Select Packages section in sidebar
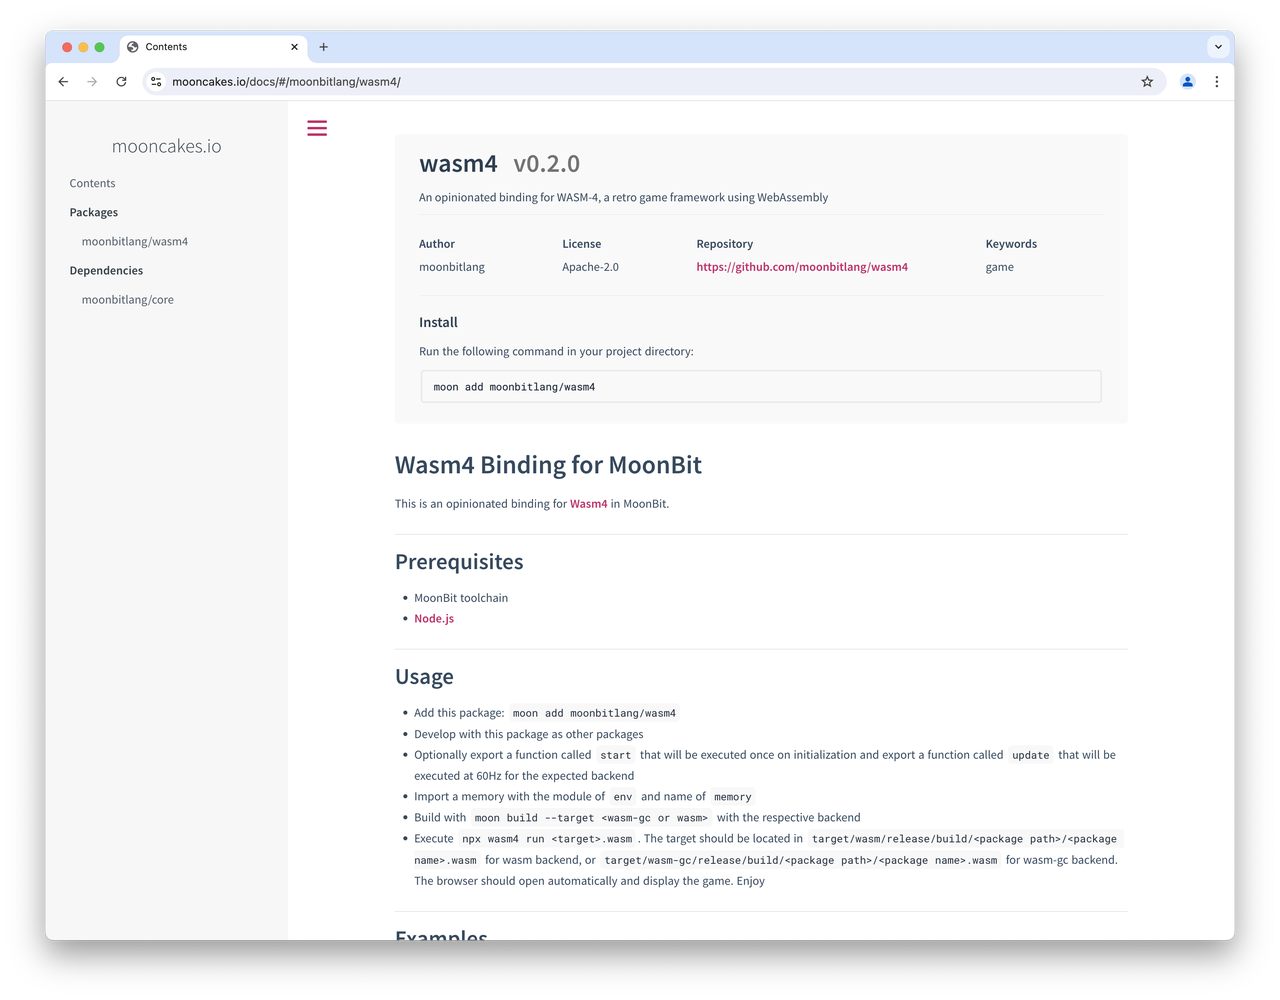This screenshot has height=1000, width=1280. tap(94, 212)
